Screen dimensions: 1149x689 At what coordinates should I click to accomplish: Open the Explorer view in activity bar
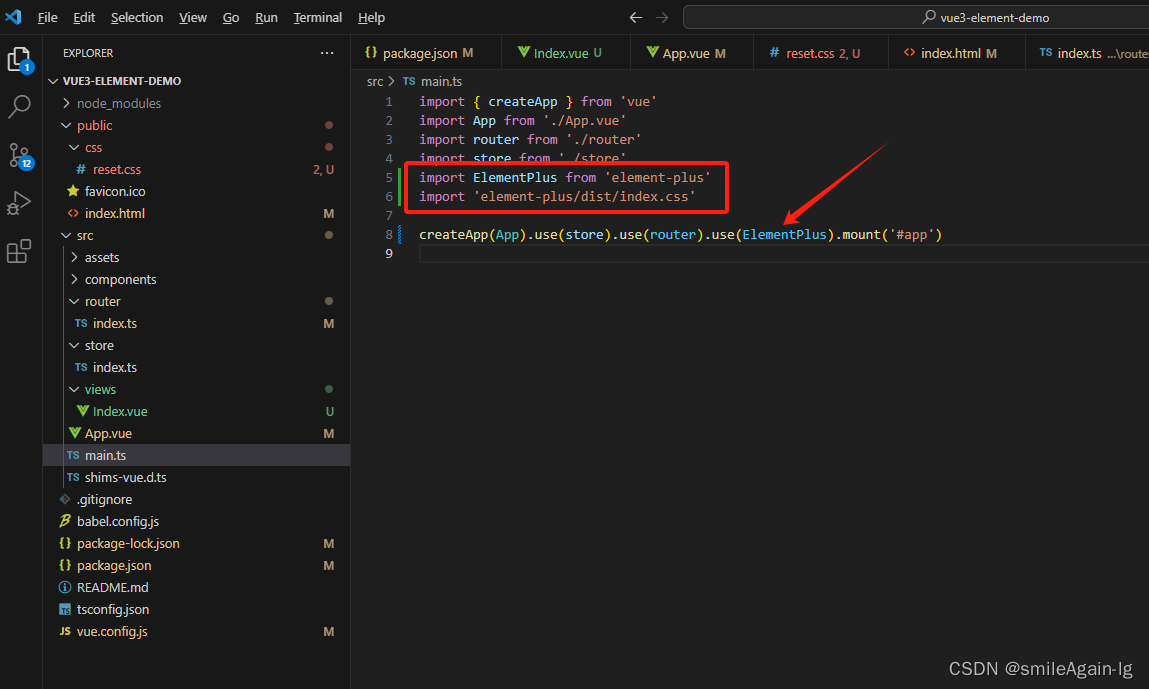coord(19,59)
